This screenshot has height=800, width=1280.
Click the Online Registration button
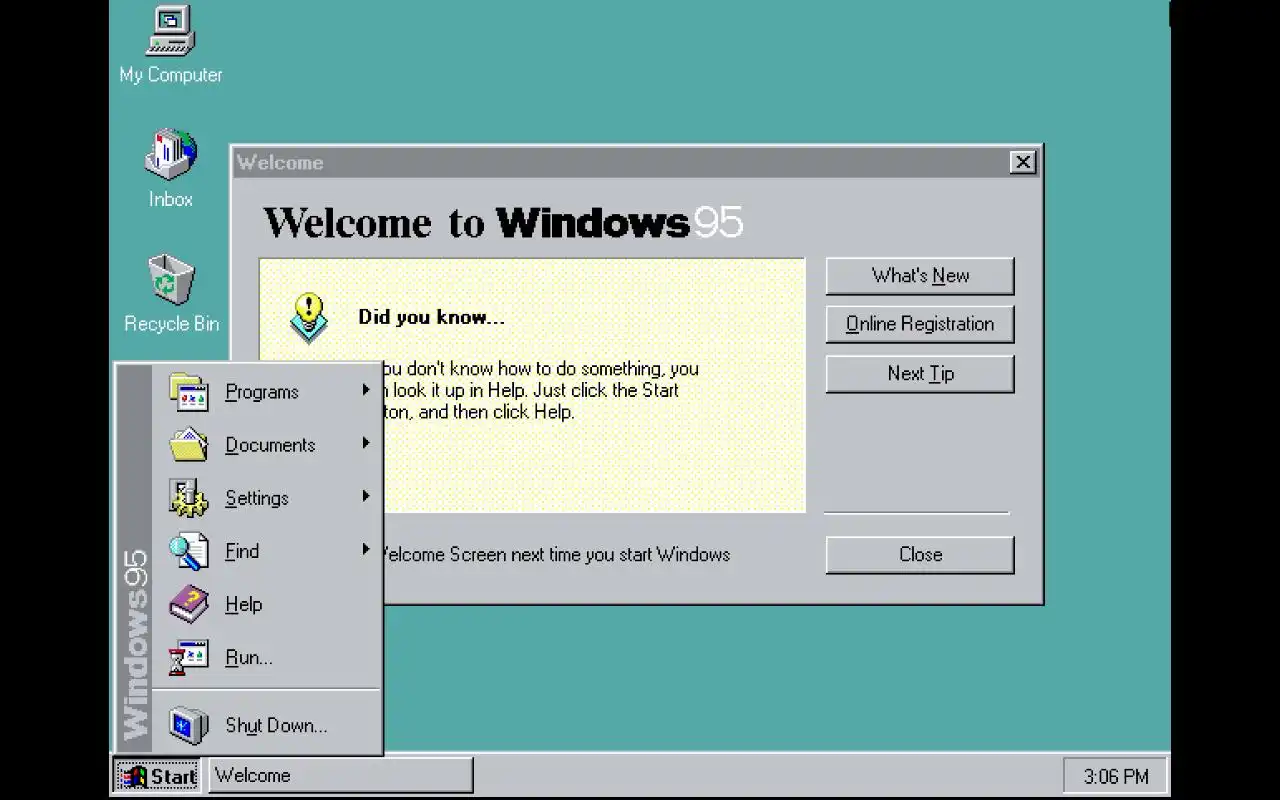[x=920, y=324]
